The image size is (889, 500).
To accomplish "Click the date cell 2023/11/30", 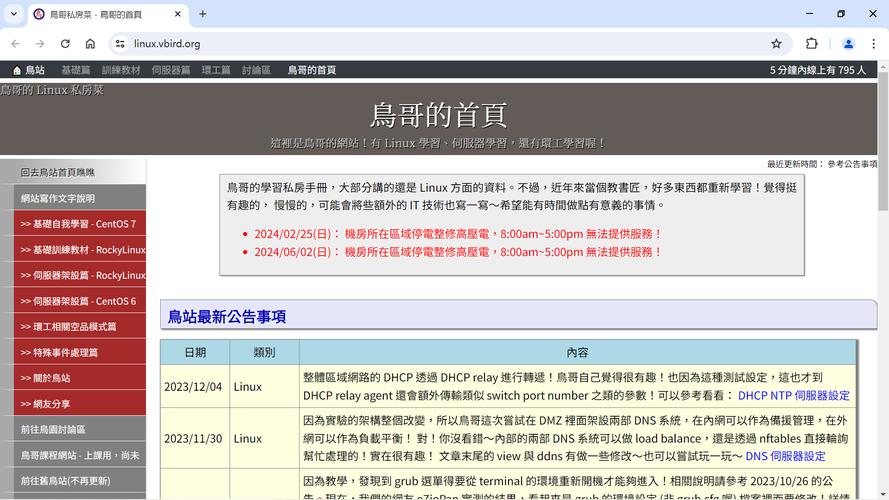I will (x=193, y=439).
